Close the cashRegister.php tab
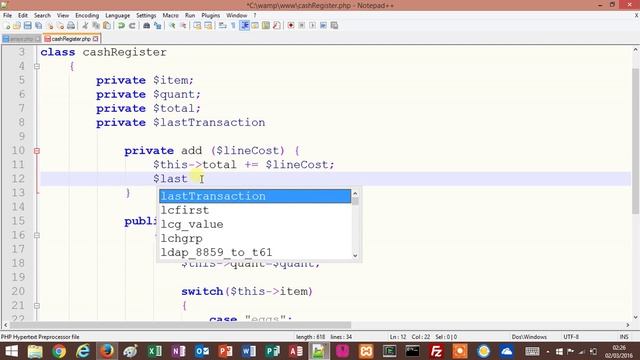The image size is (640, 360). 96,39
